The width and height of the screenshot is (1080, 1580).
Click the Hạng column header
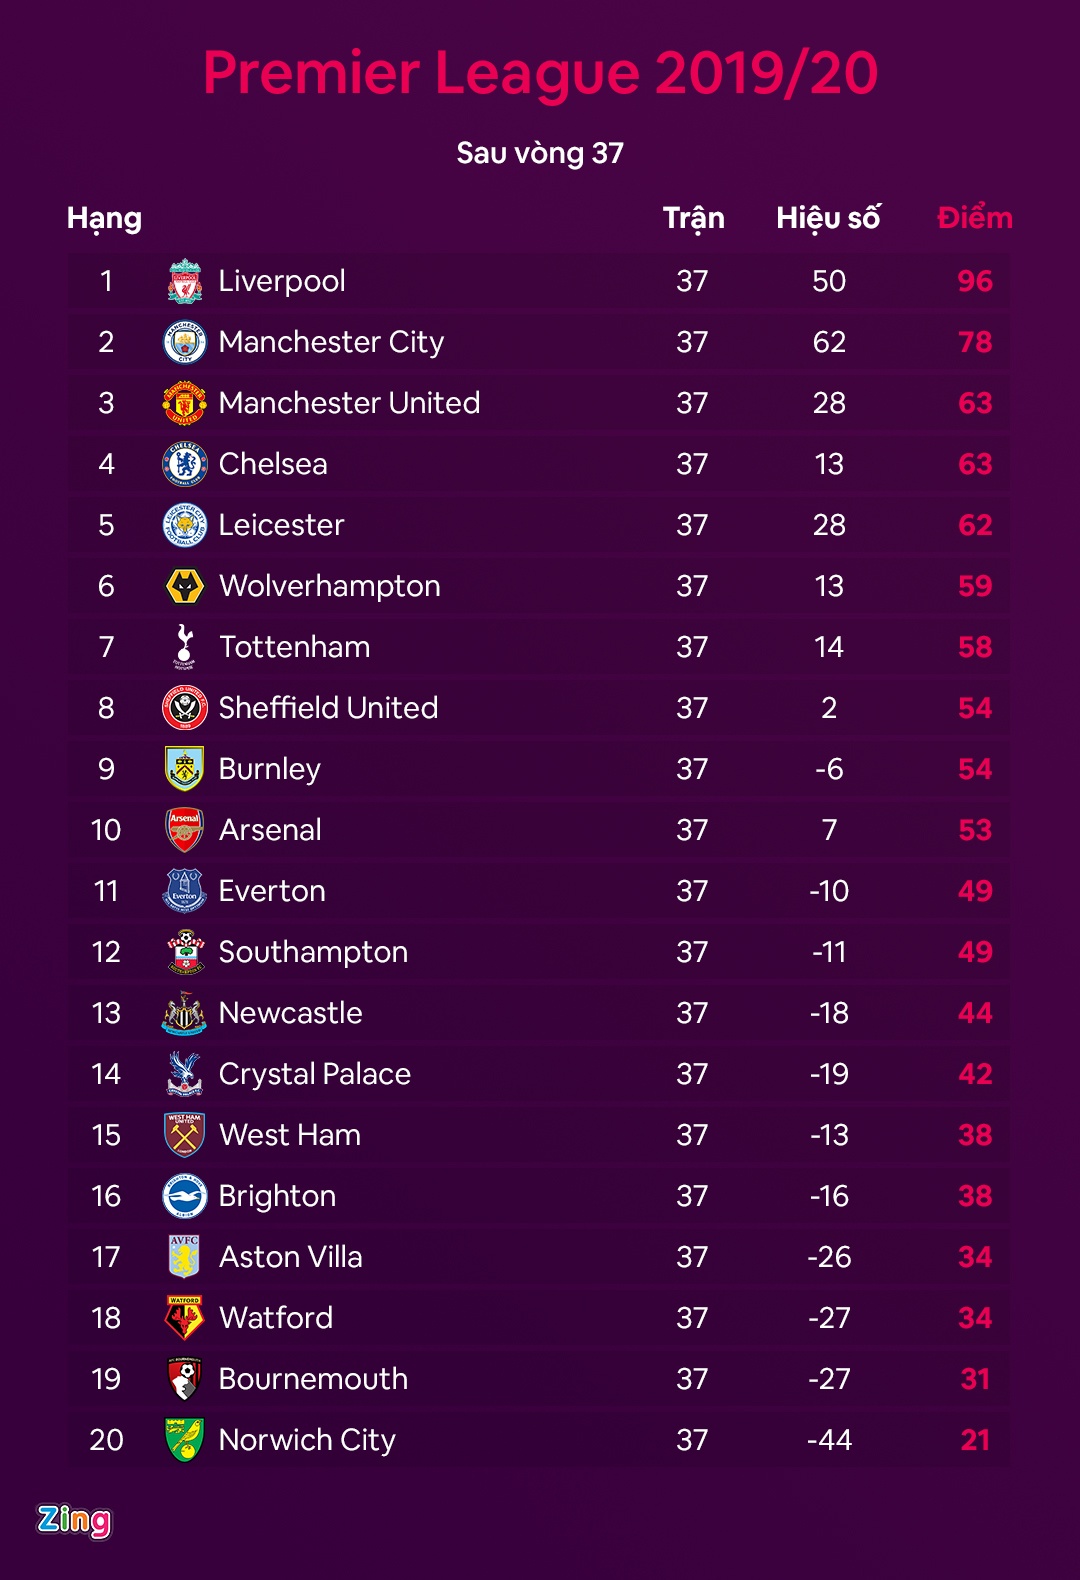pos(104,219)
